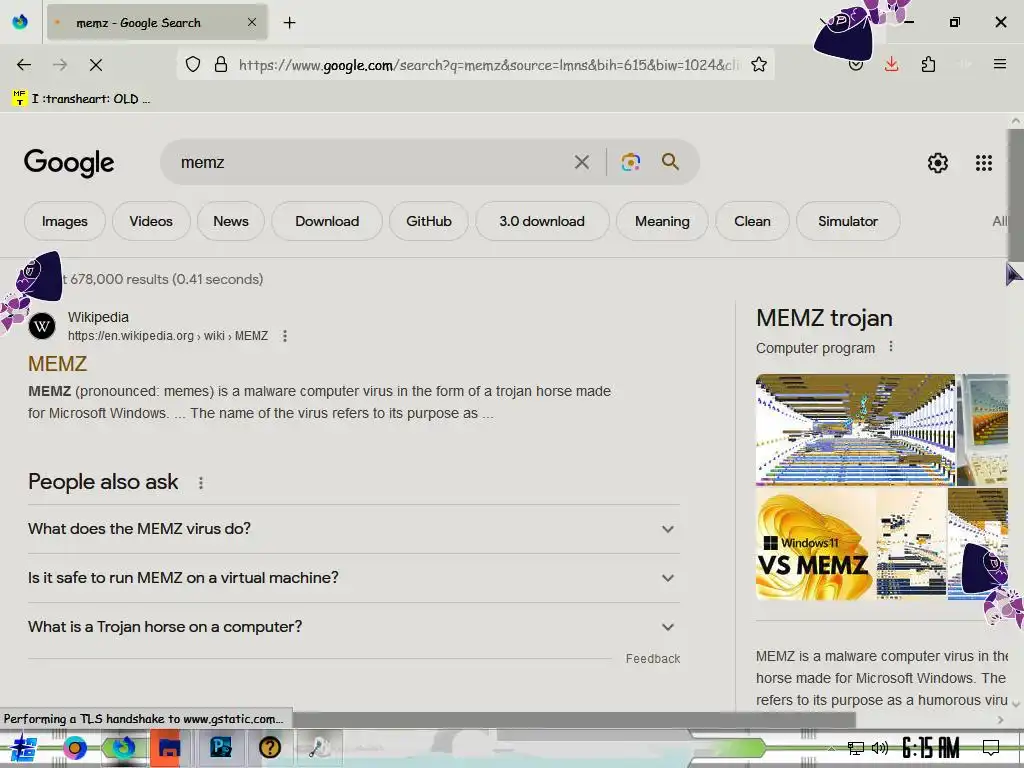Expand What is a Trojan horse question
Viewport: 1024px width, 768px height.
click(353, 627)
